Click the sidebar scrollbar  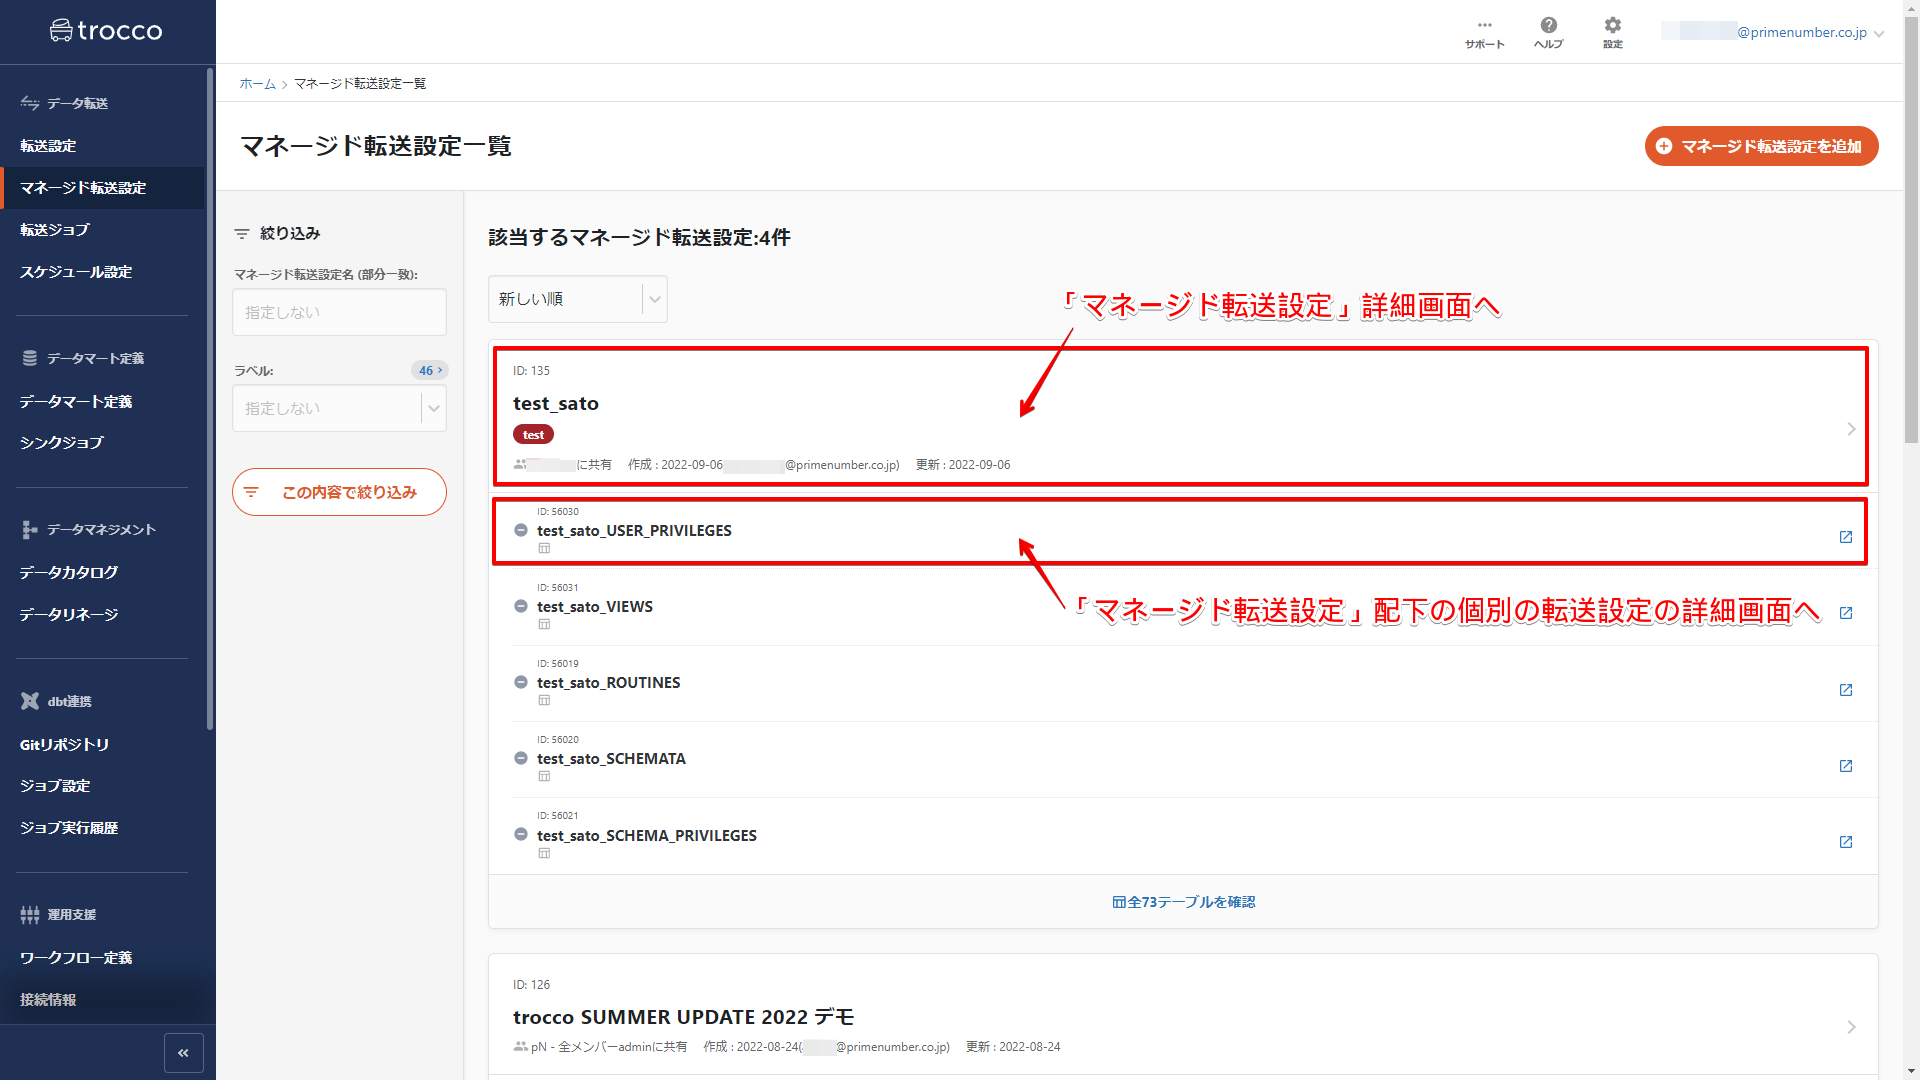(210, 400)
